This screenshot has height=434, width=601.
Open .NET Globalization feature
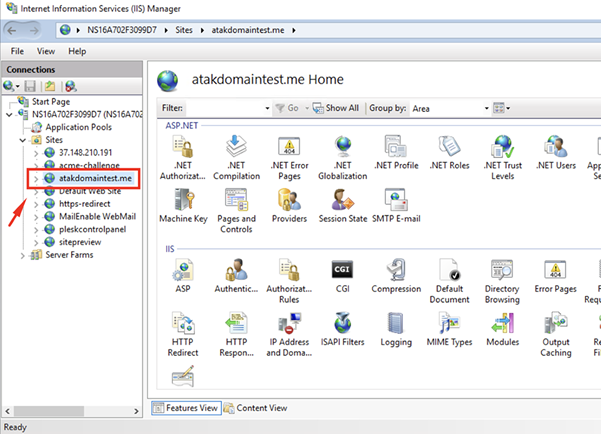[x=343, y=158]
